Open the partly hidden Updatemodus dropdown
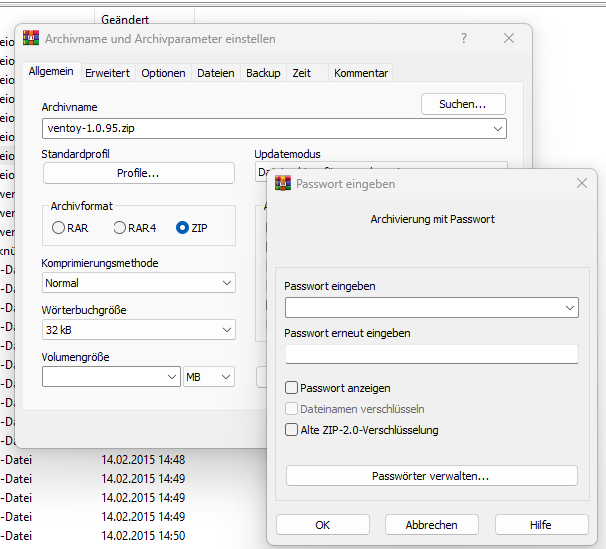The width and height of the screenshot is (606, 549). pos(381,165)
